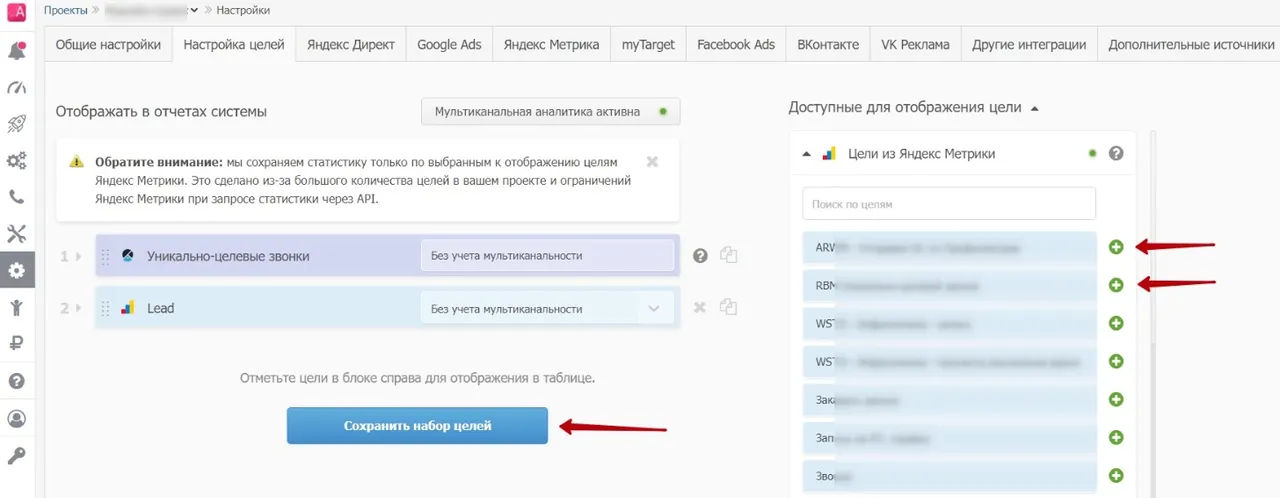Select the ARV goal row in list
Image resolution: width=1280 pixels, height=498 pixels.
click(x=949, y=247)
